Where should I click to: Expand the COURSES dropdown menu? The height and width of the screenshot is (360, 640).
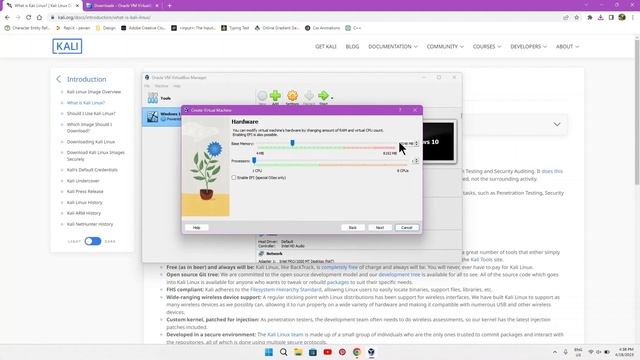[x=487, y=47]
